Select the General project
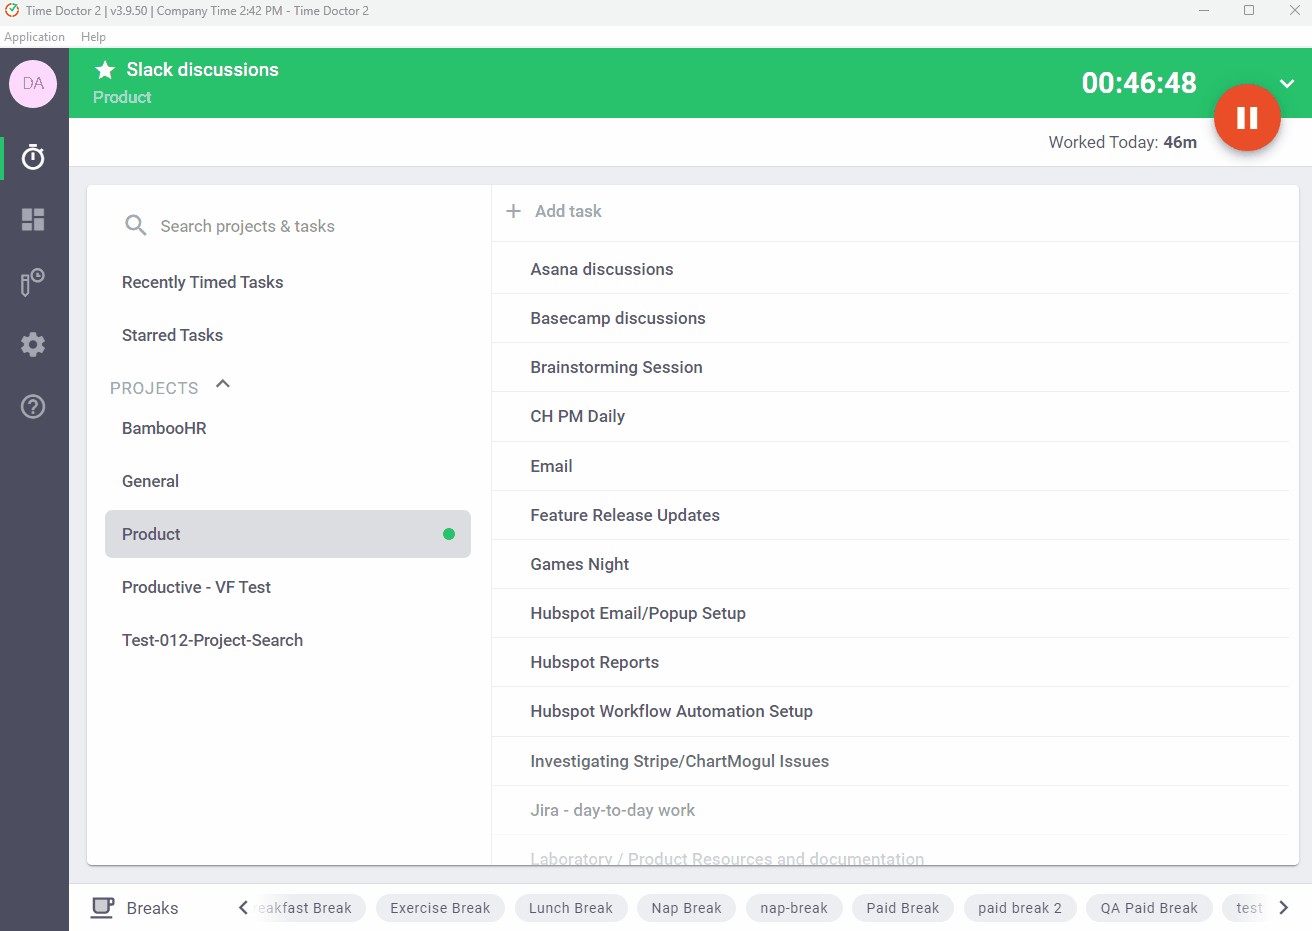This screenshot has height=931, width=1312. 288,481
